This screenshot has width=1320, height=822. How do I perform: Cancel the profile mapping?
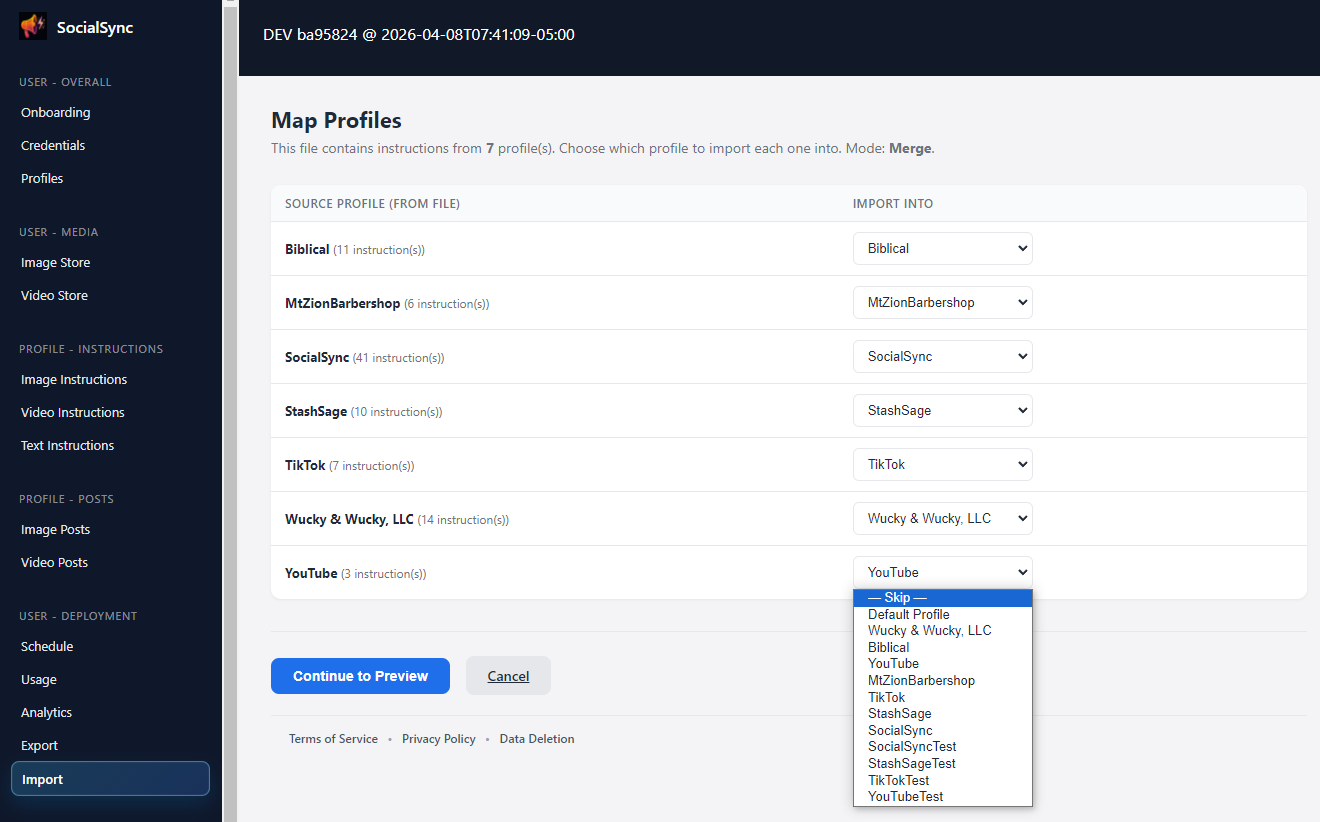pos(508,676)
